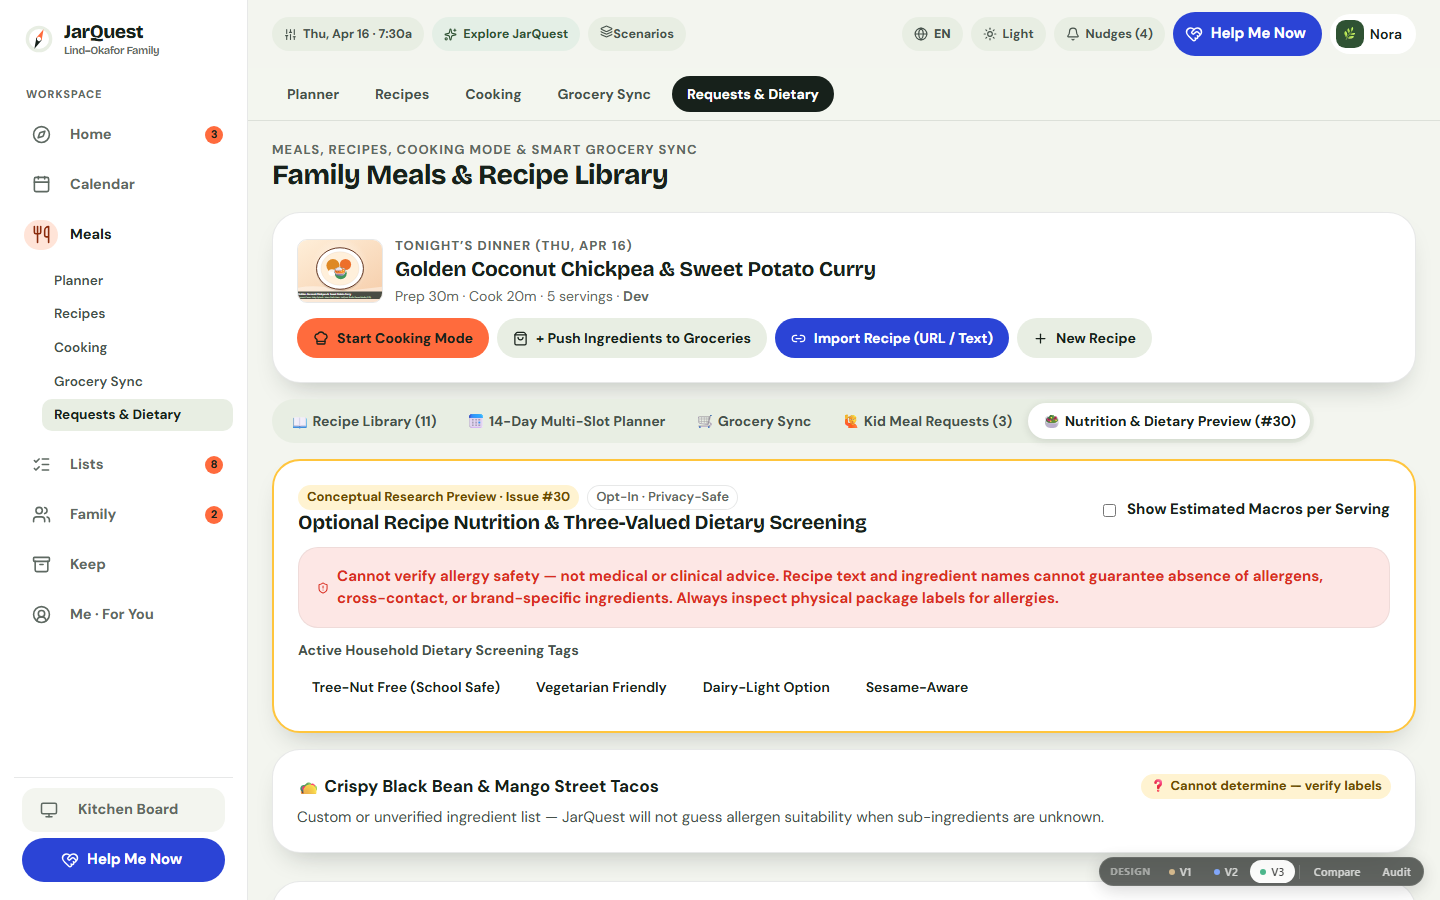Open the Nudges (4) notifications
This screenshot has width=1440, height=900.
tap(1109, 34)
